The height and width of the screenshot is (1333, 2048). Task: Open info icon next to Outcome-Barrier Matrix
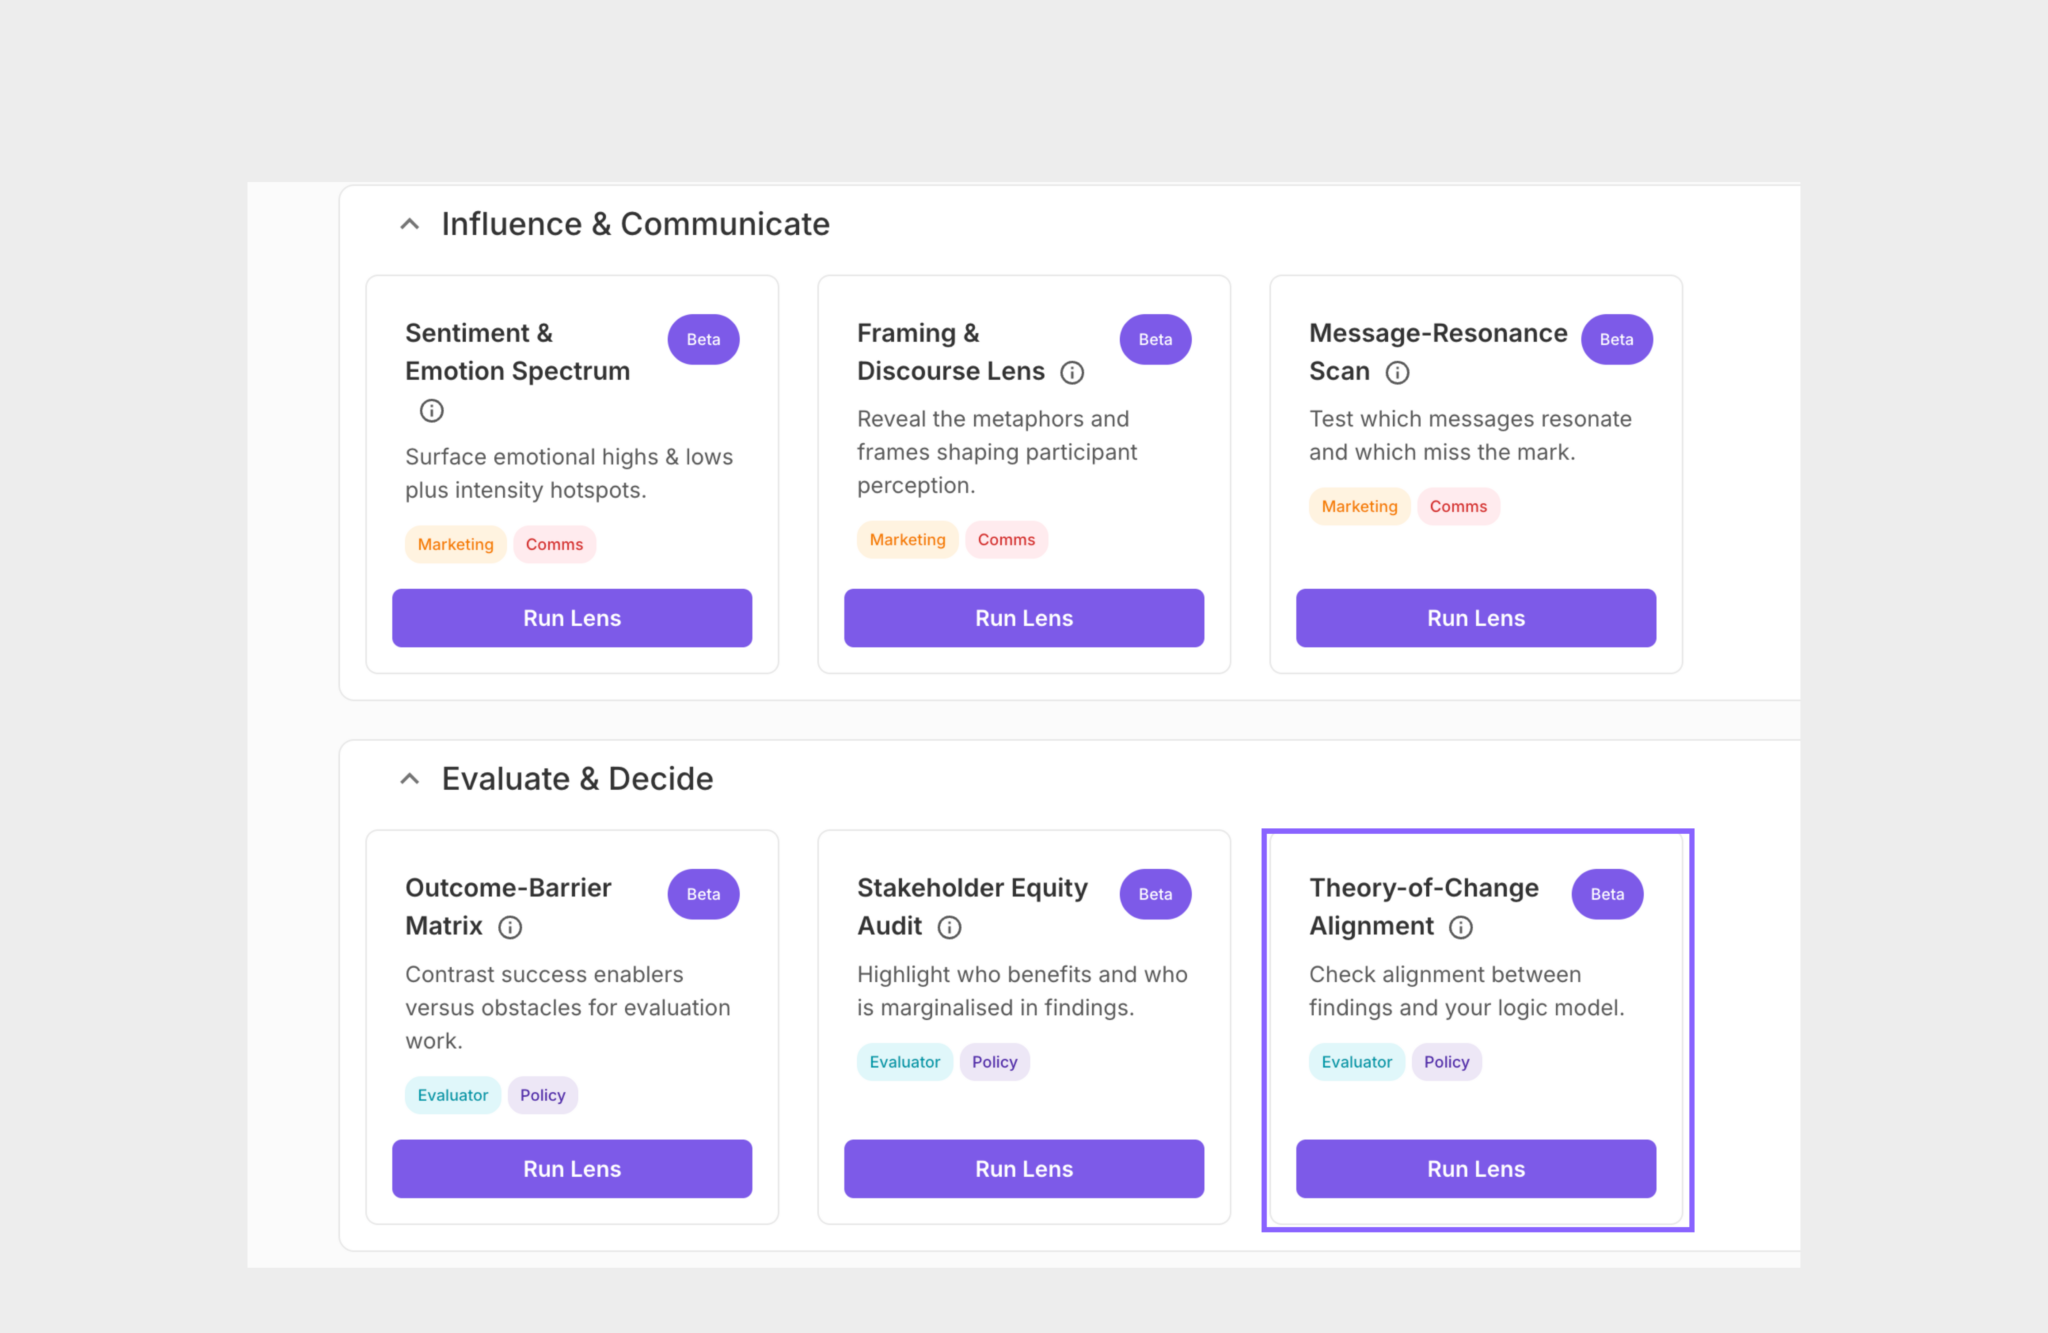(510, 928)
